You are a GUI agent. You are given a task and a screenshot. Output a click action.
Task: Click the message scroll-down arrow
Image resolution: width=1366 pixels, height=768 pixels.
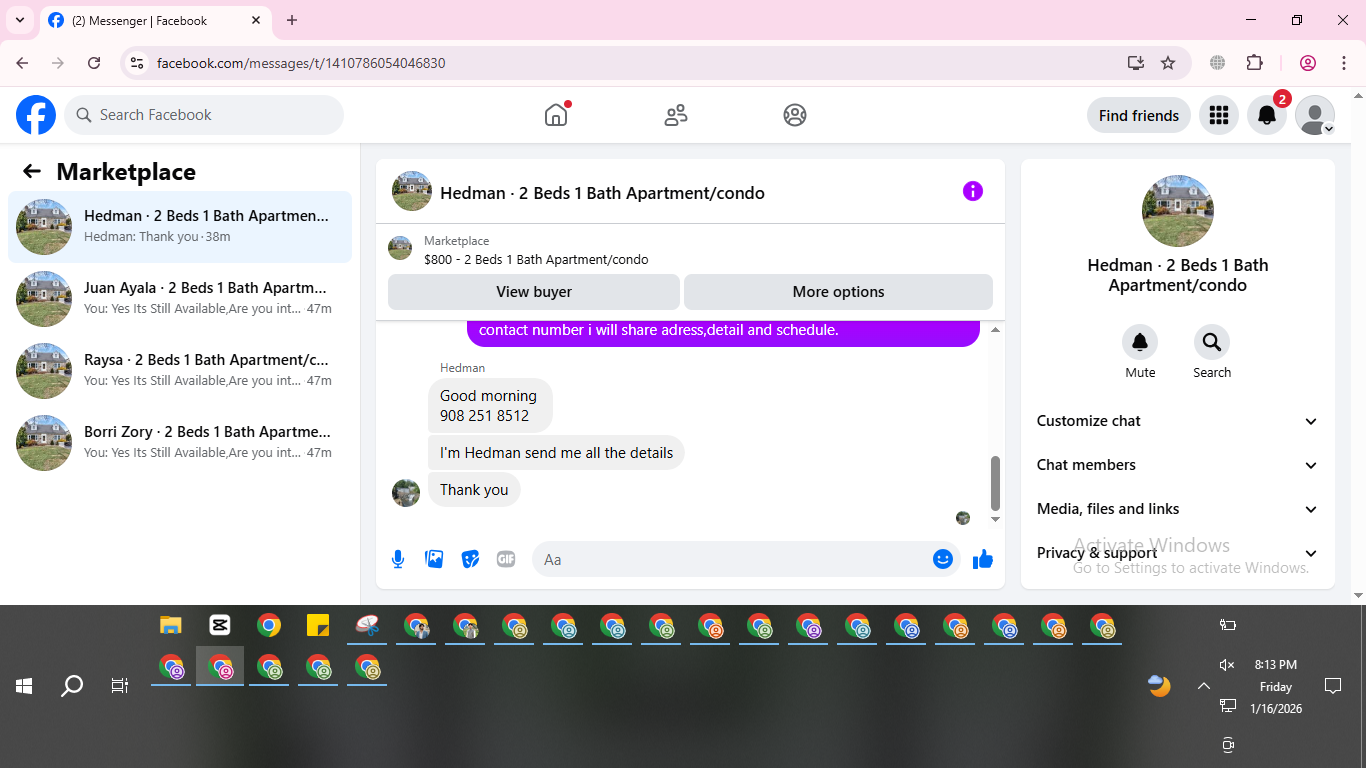tap(995, 519)
